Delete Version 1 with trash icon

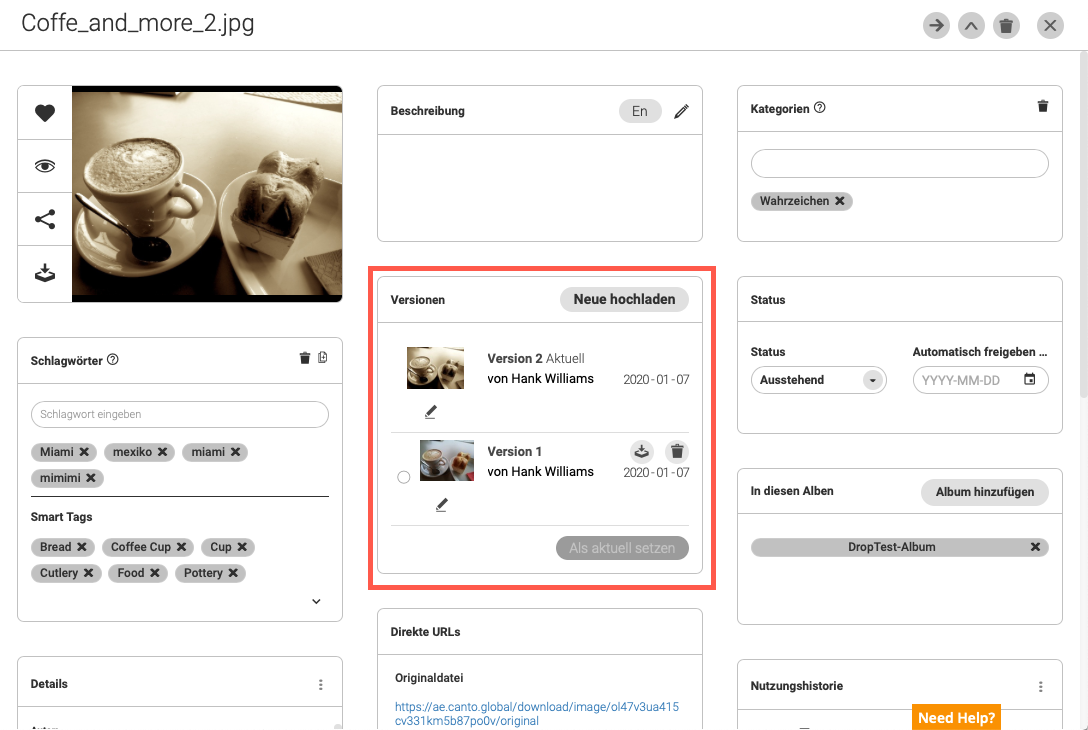(x=677, y=452)
